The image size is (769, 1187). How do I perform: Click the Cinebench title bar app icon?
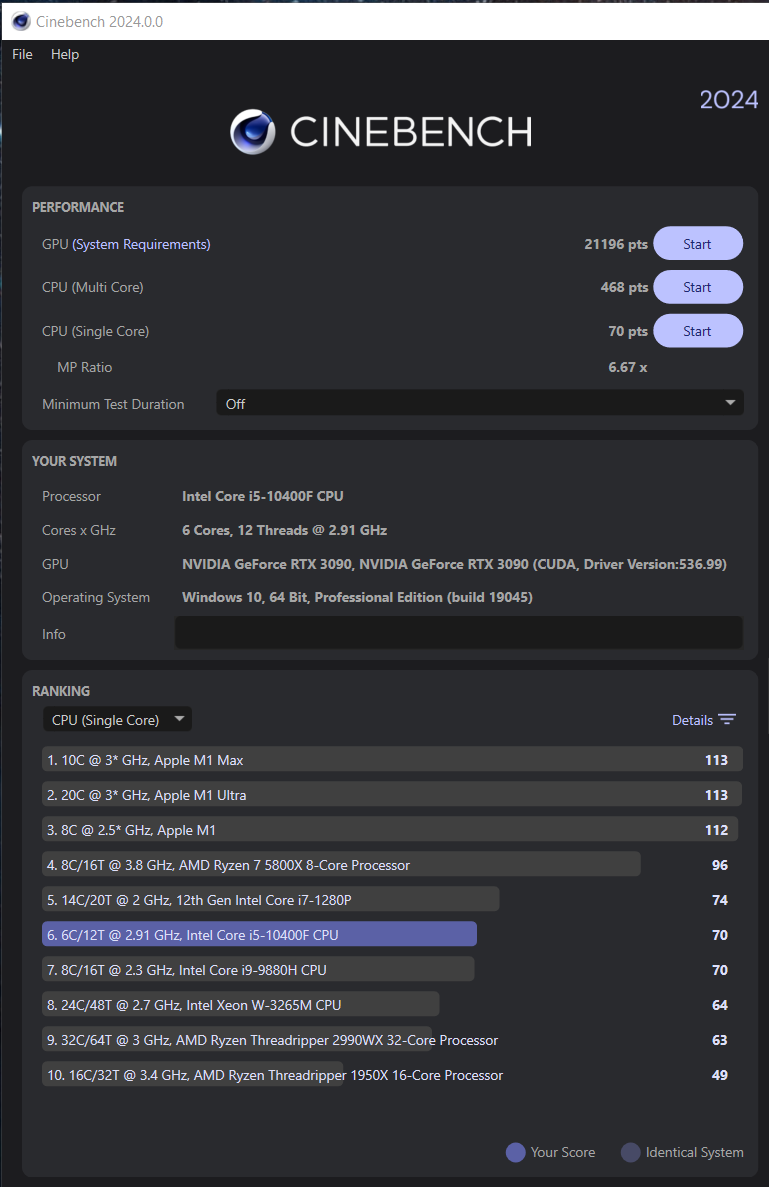20,21
